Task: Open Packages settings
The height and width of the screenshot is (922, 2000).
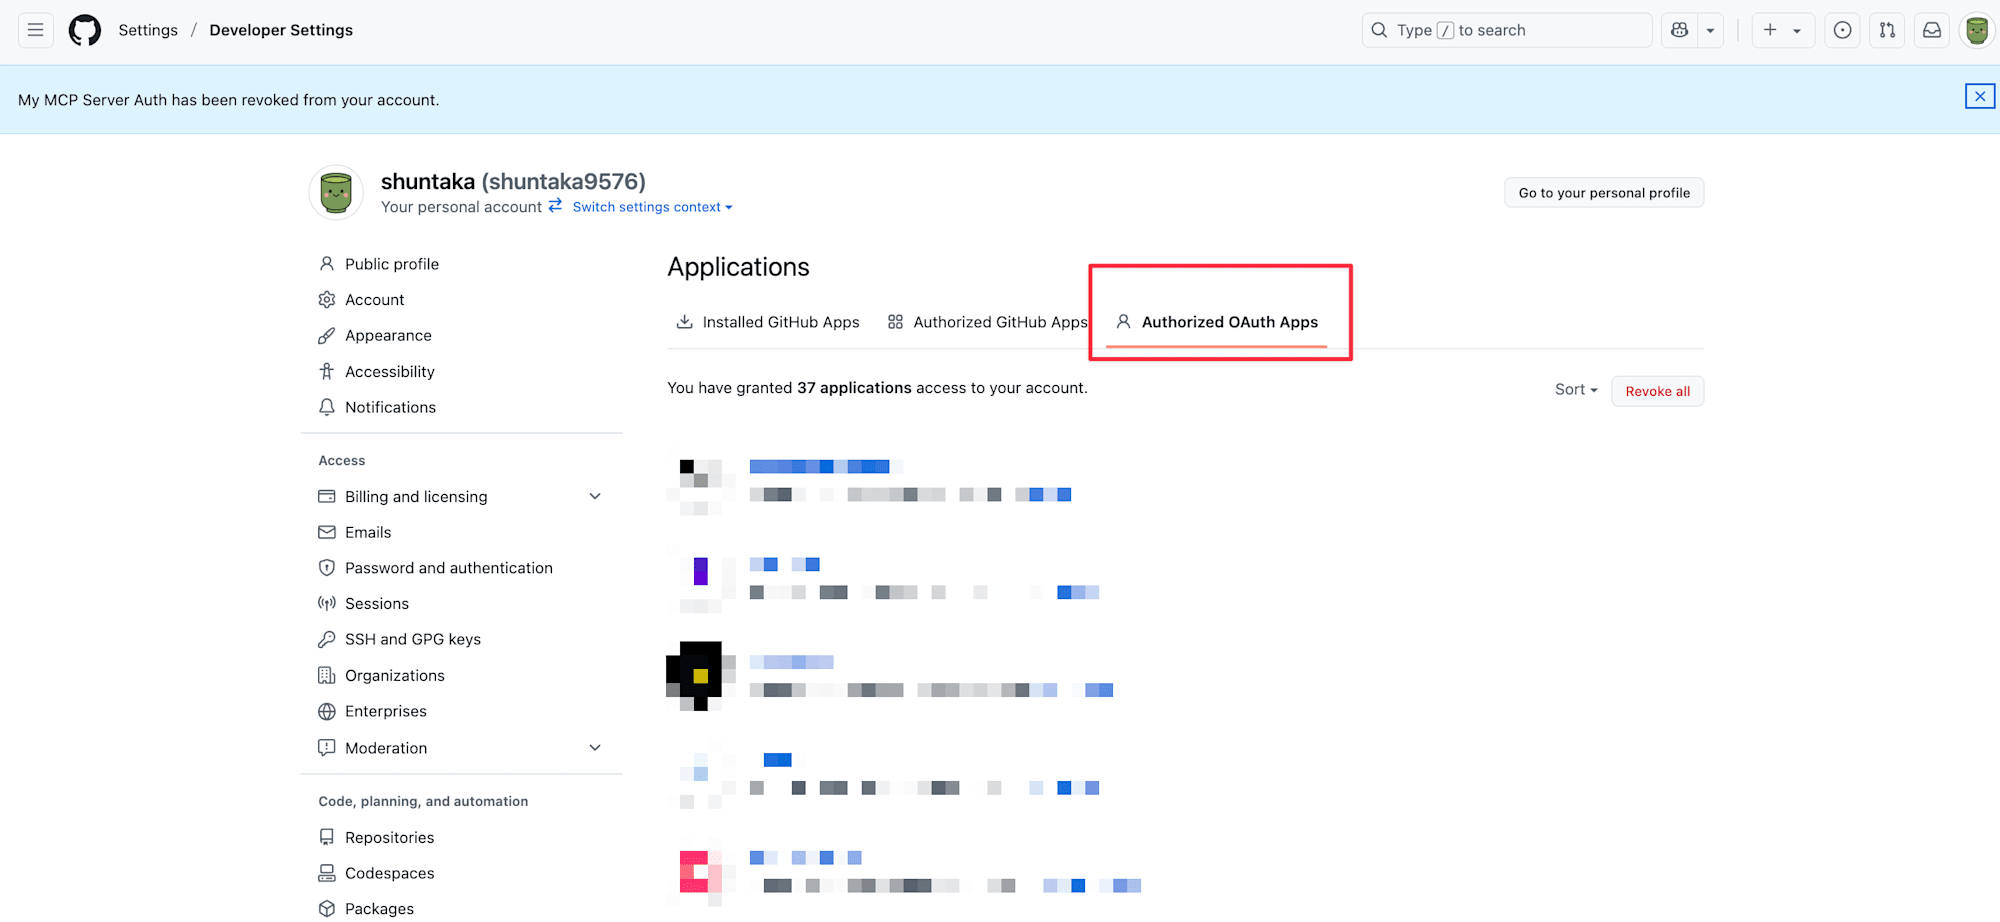Action: click(379, 909)
